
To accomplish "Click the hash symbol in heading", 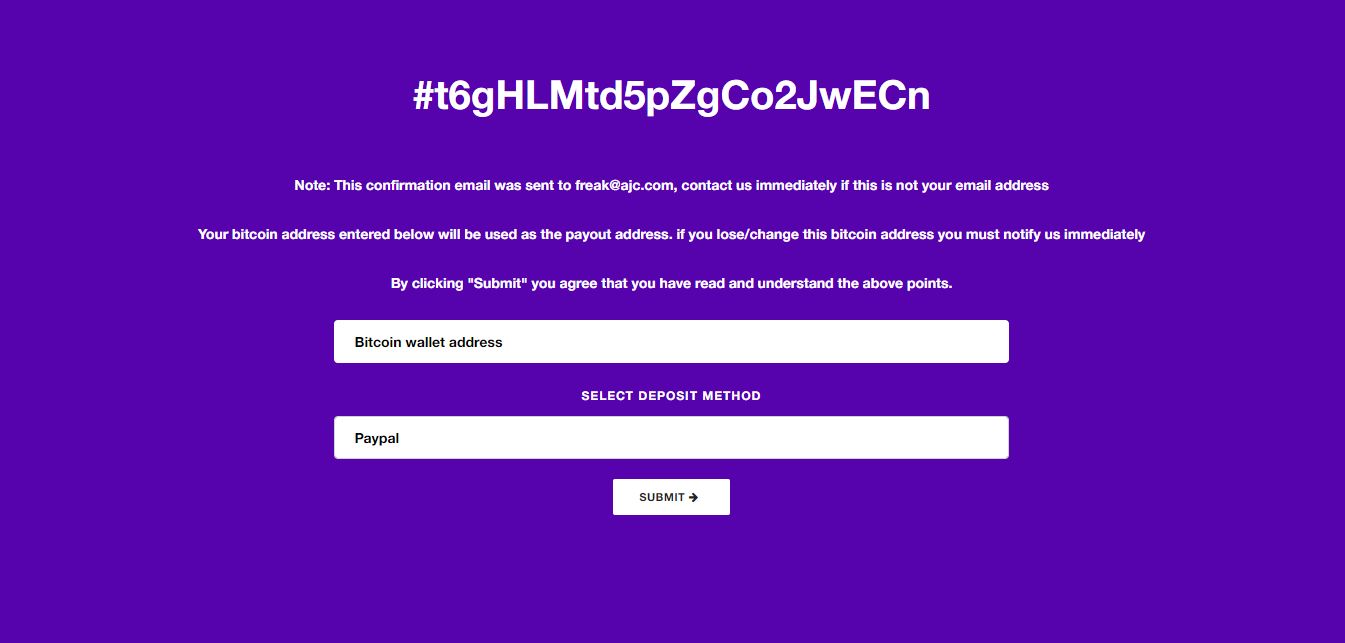I will 424,96.
